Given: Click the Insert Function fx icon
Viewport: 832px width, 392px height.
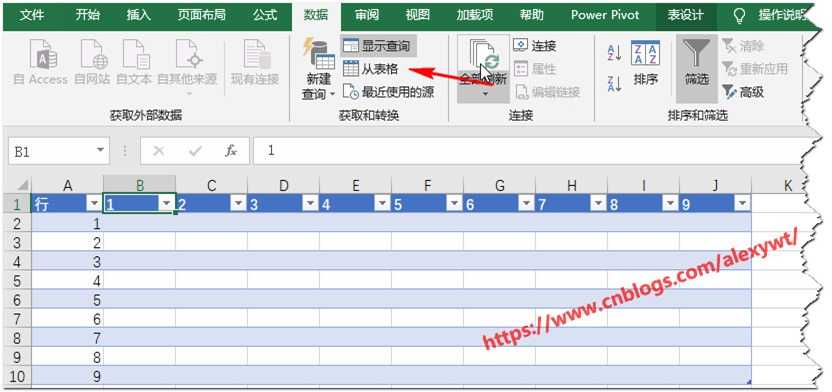Looking at the screenshot, I should click(x=231, y=151).
